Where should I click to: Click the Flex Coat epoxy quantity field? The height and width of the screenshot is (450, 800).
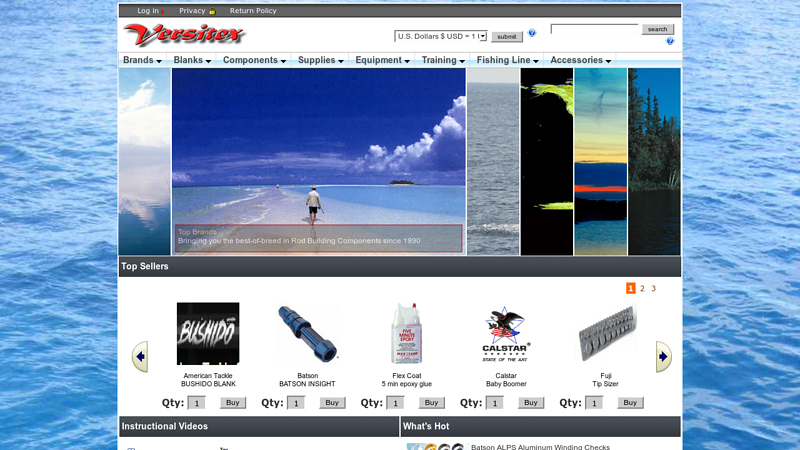click(395, 403)
